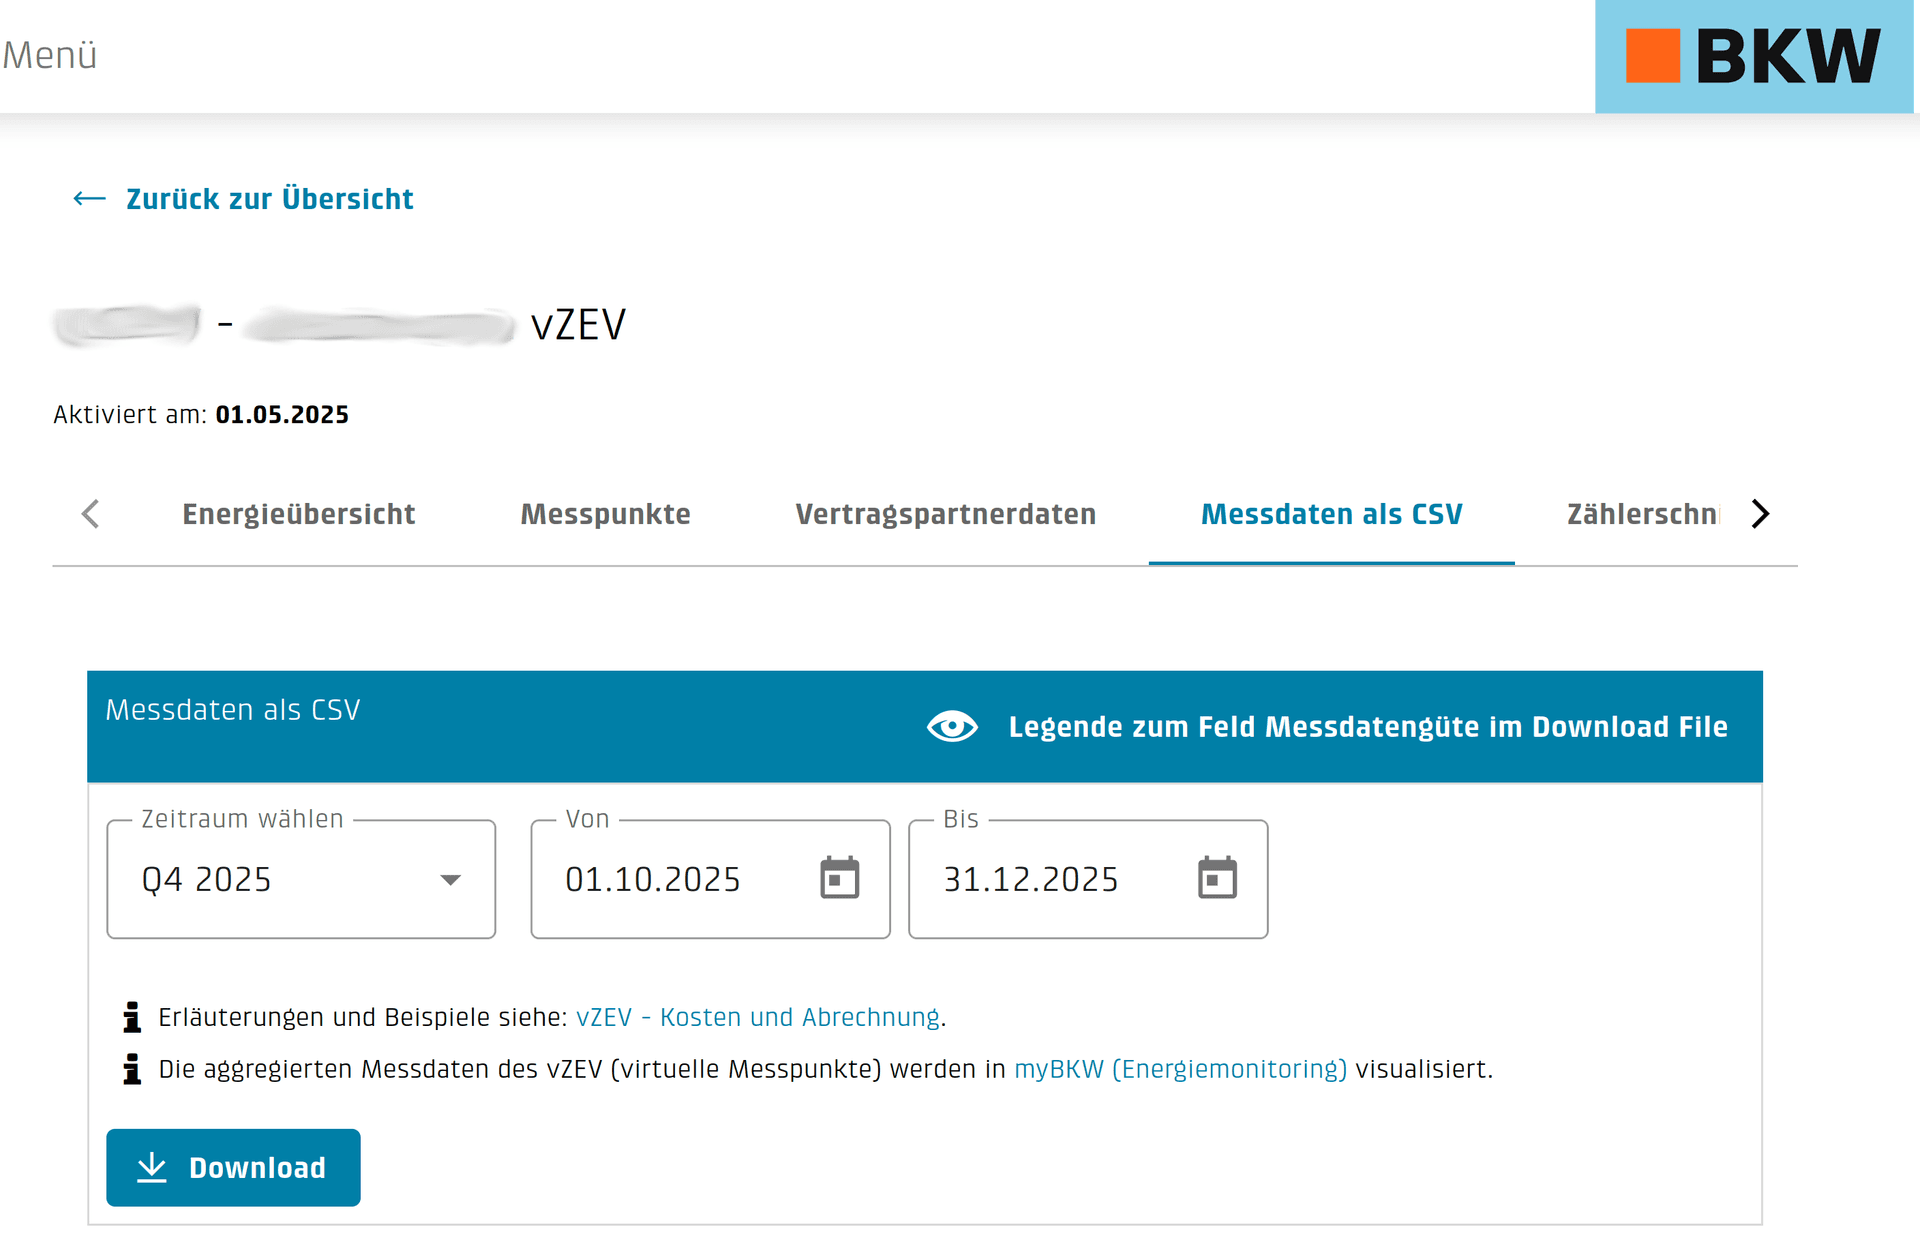The width and height of the screenshot is (1920, 1235).
Task: Click the left arrow beside Zurück zur Übersicht
Action: pos(89,199)
